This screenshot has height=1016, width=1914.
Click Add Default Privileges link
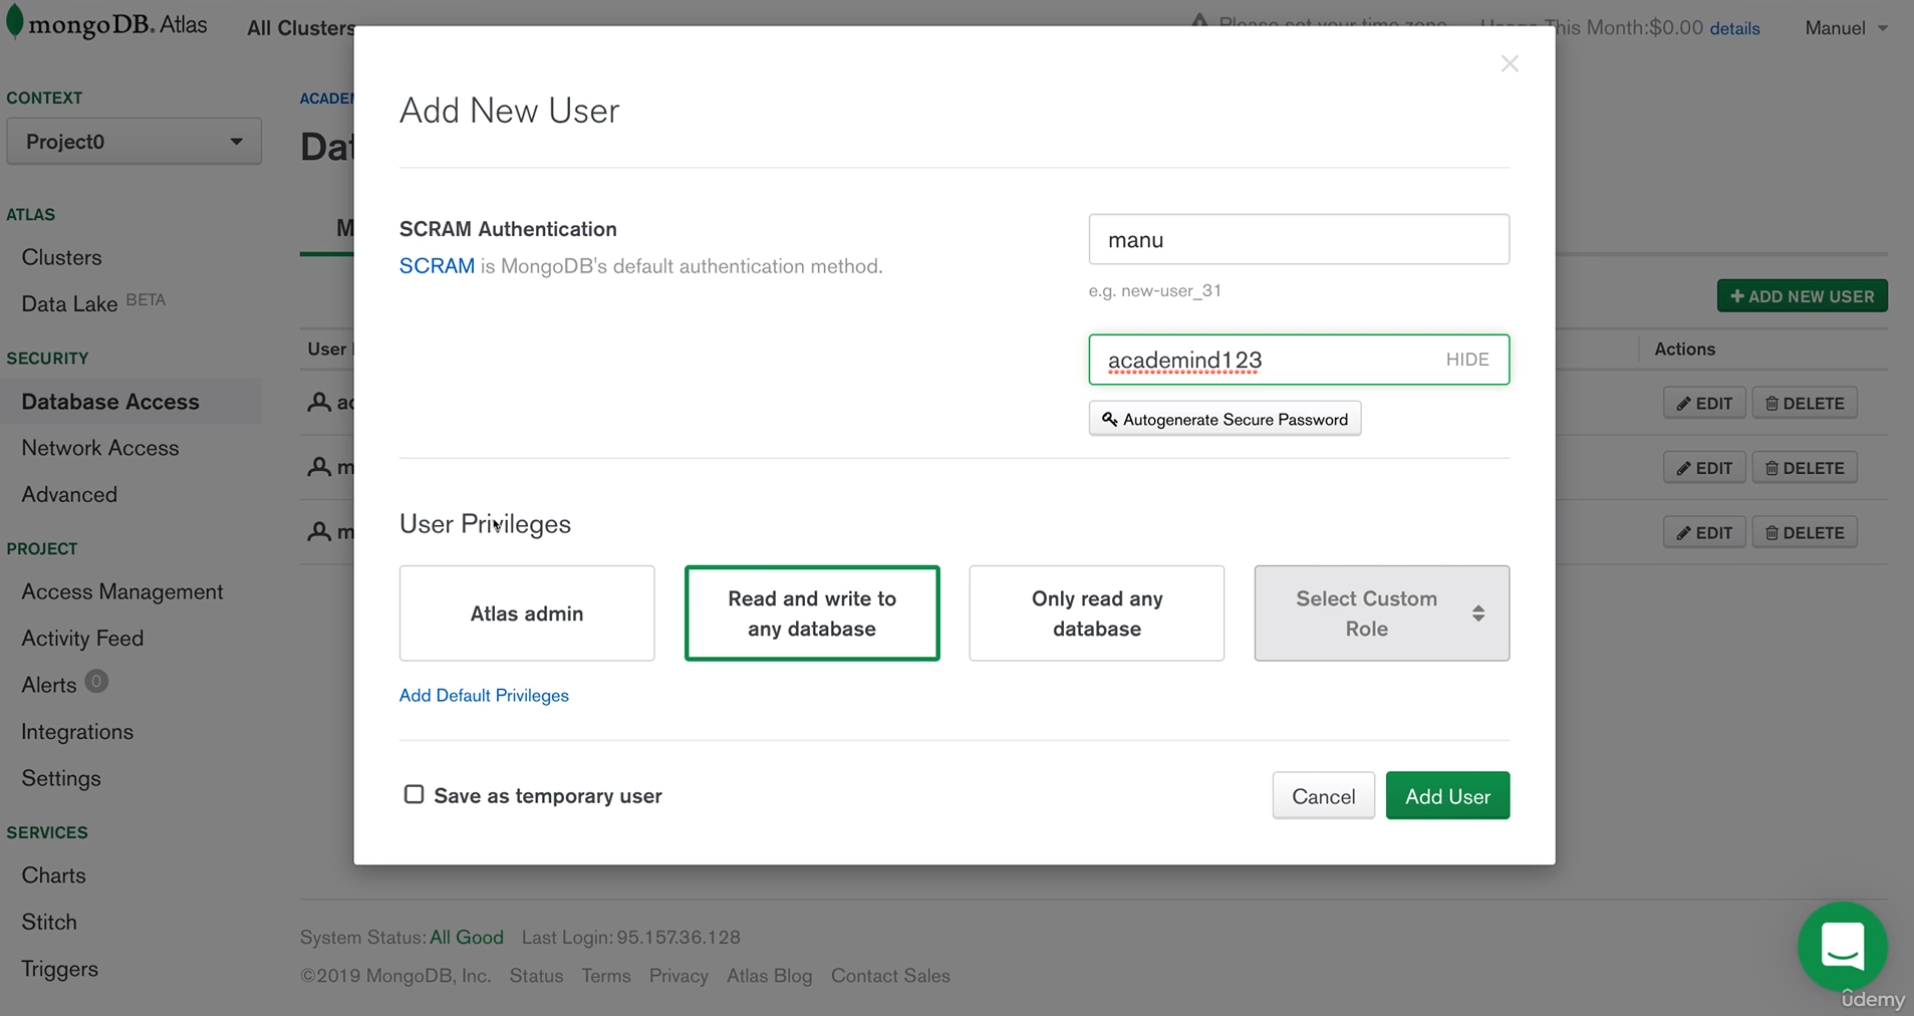pyautogui.click(x=484, y=695)
